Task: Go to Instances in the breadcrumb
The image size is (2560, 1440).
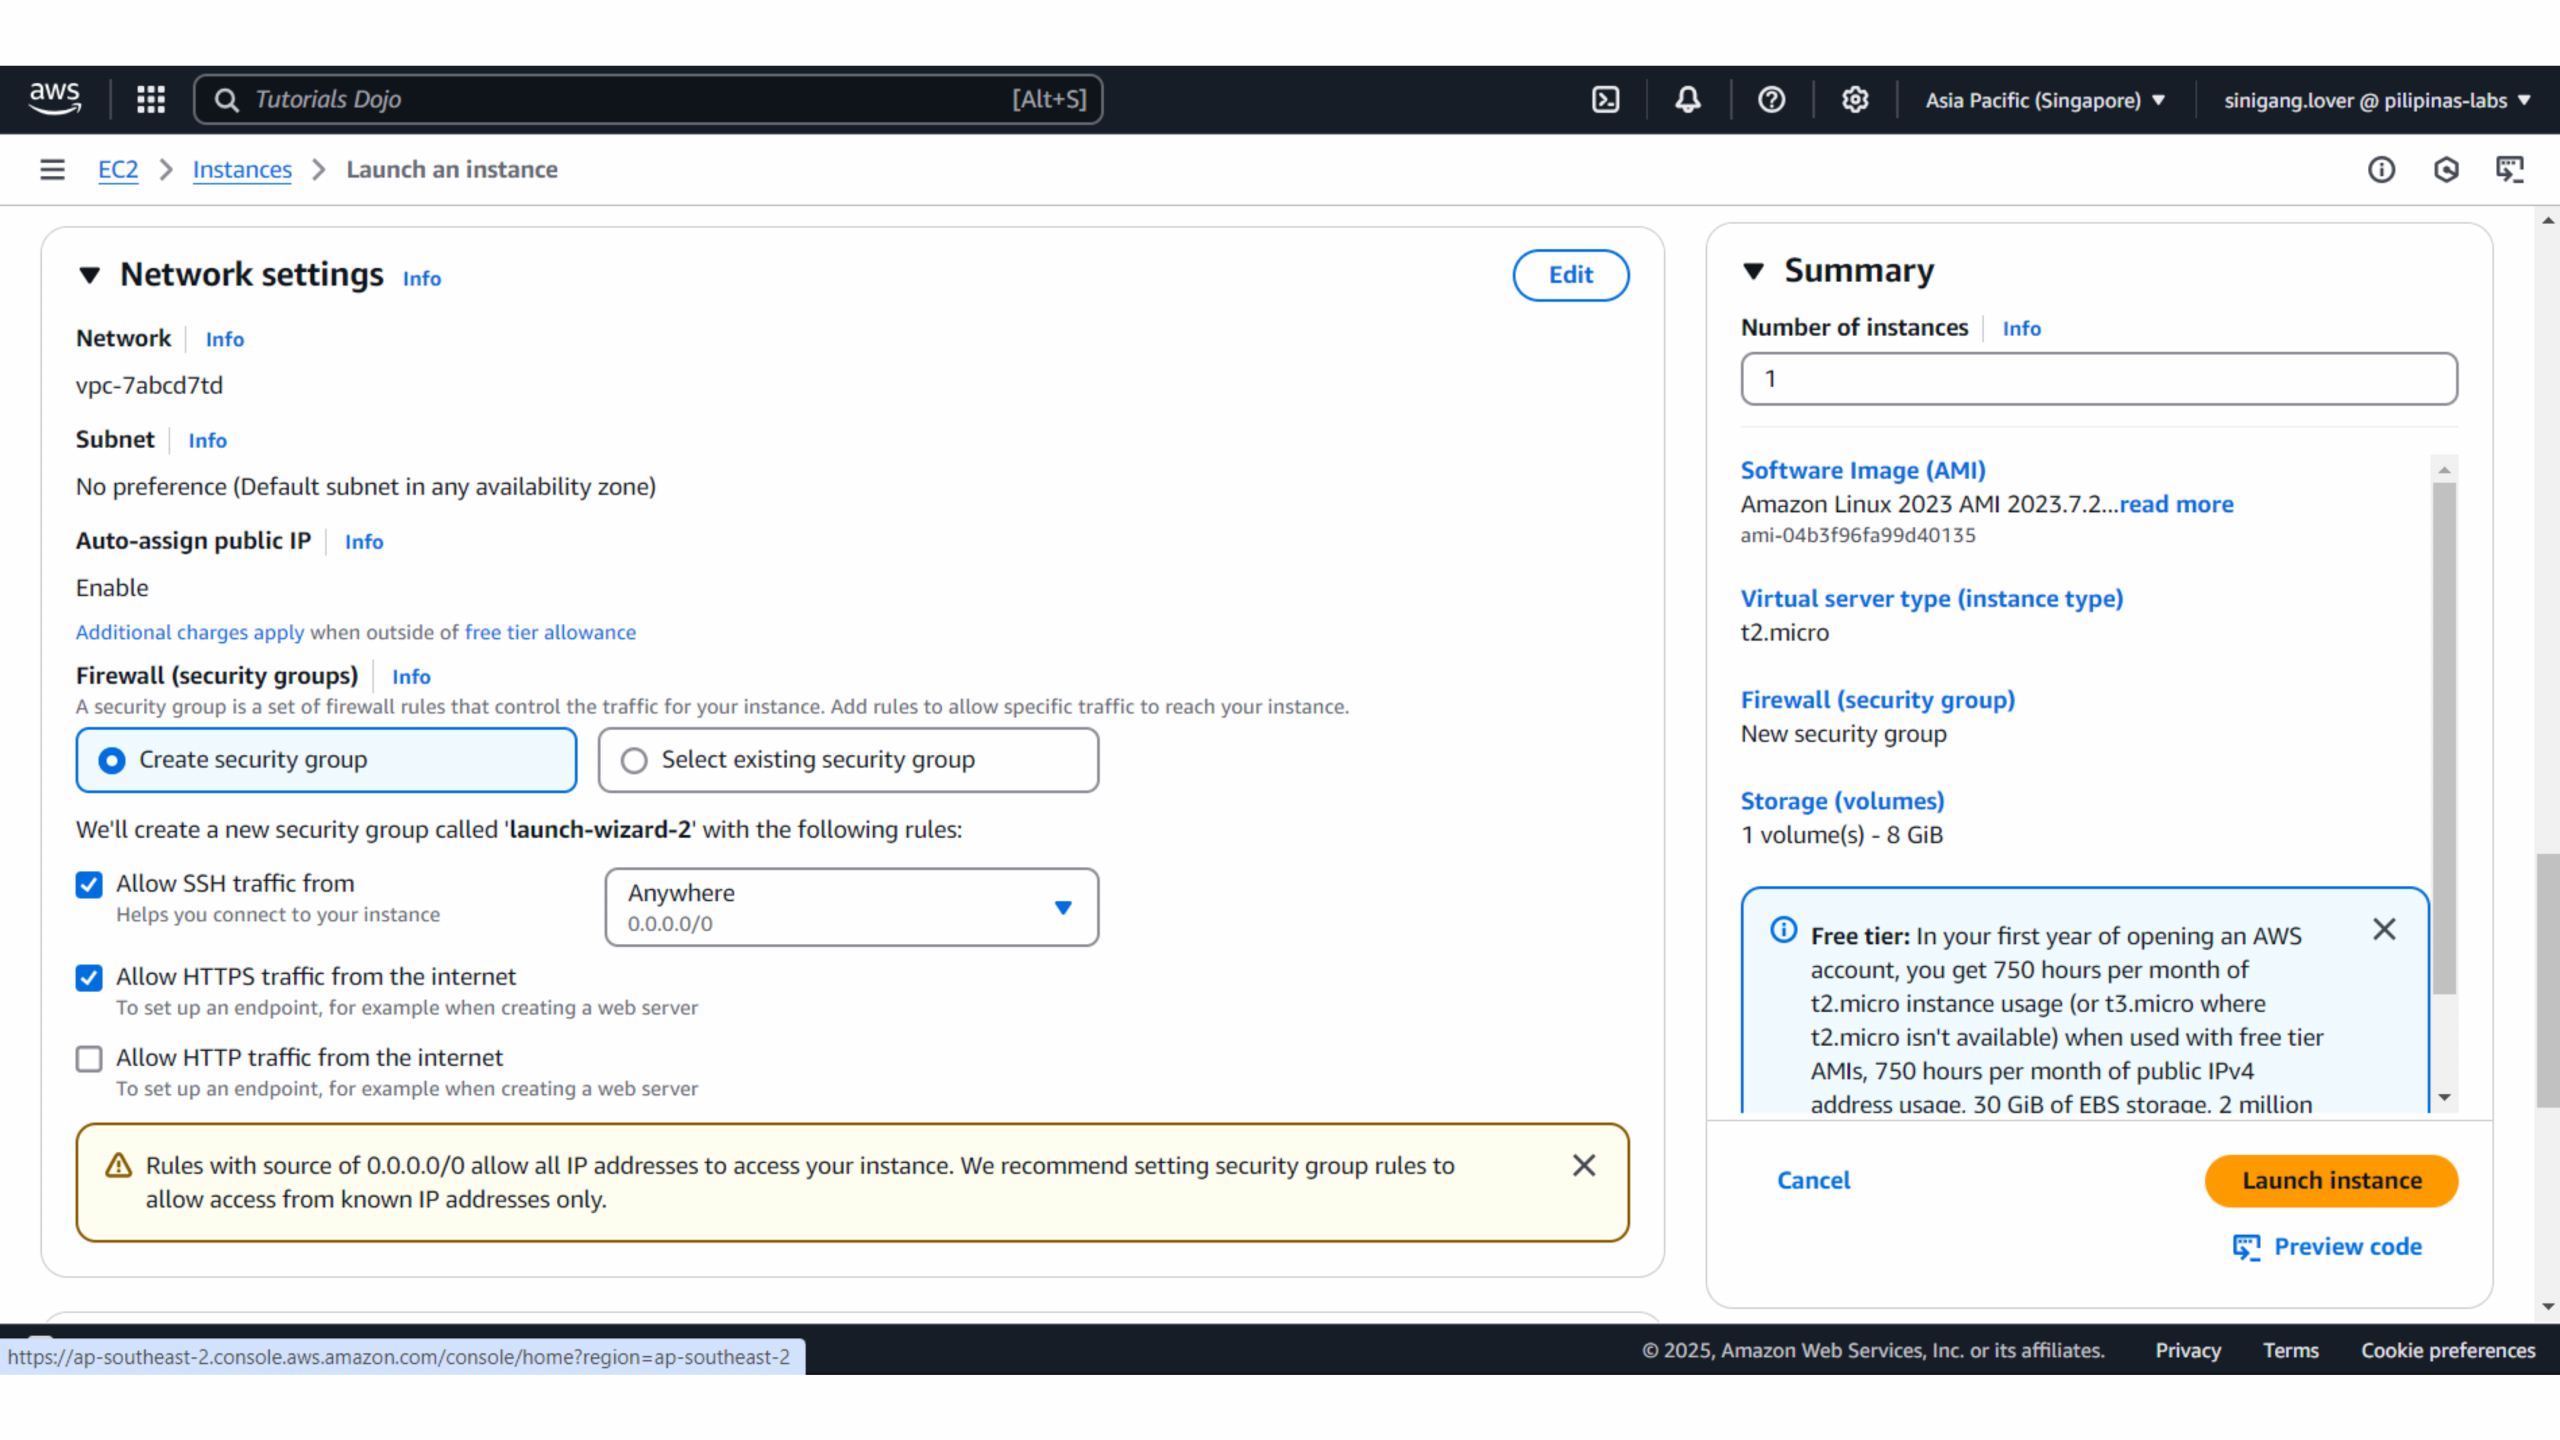Action: coord(242,169)
